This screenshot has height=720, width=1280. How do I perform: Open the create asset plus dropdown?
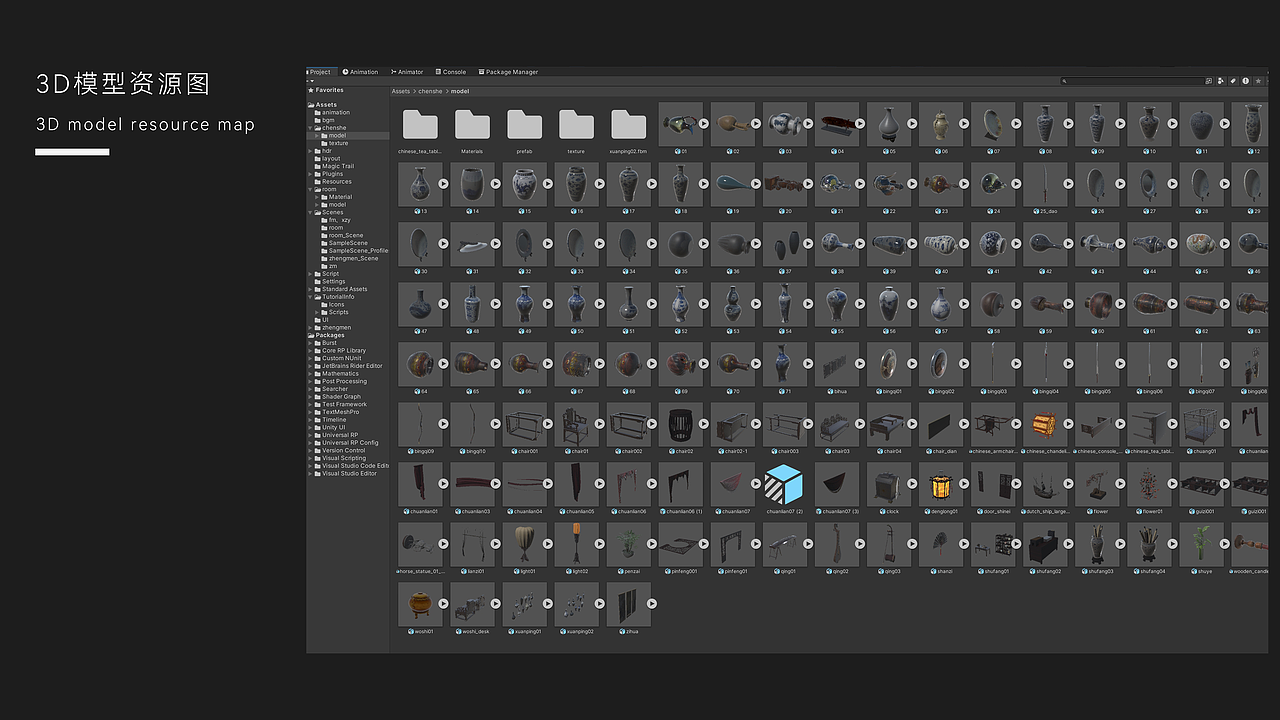[311, 81]
